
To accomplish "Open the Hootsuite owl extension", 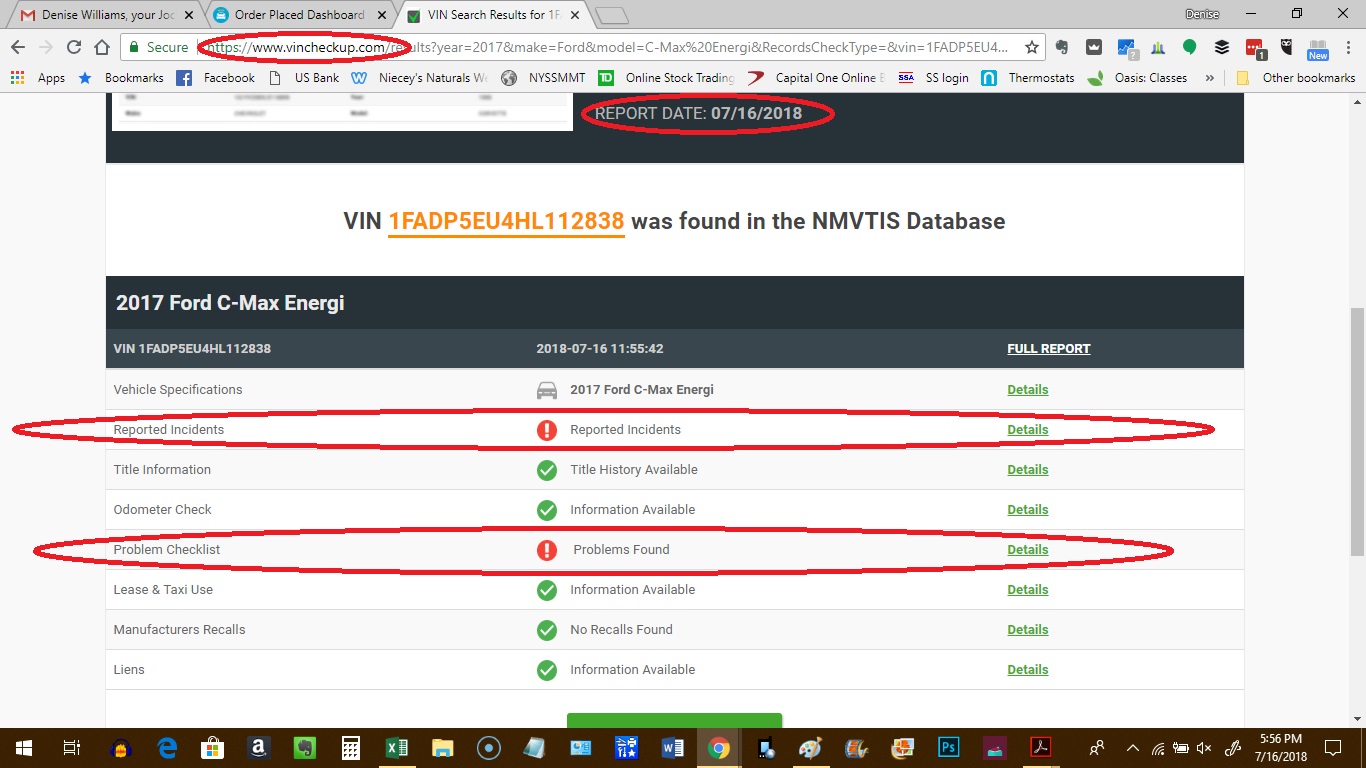I will [1286, 47].
